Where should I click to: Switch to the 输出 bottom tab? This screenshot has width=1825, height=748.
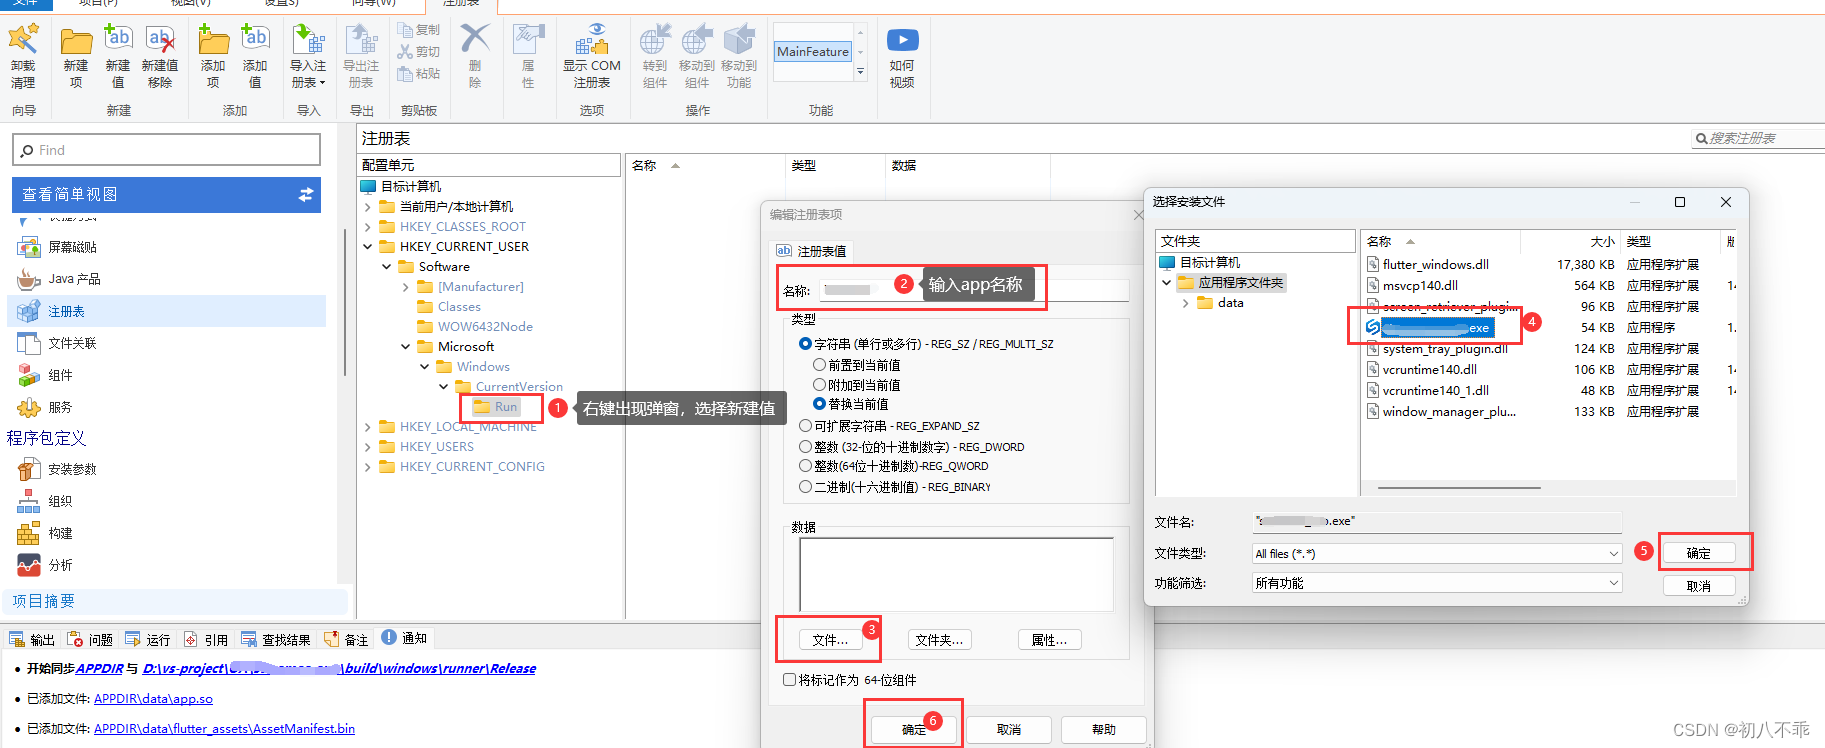(32, 640)
